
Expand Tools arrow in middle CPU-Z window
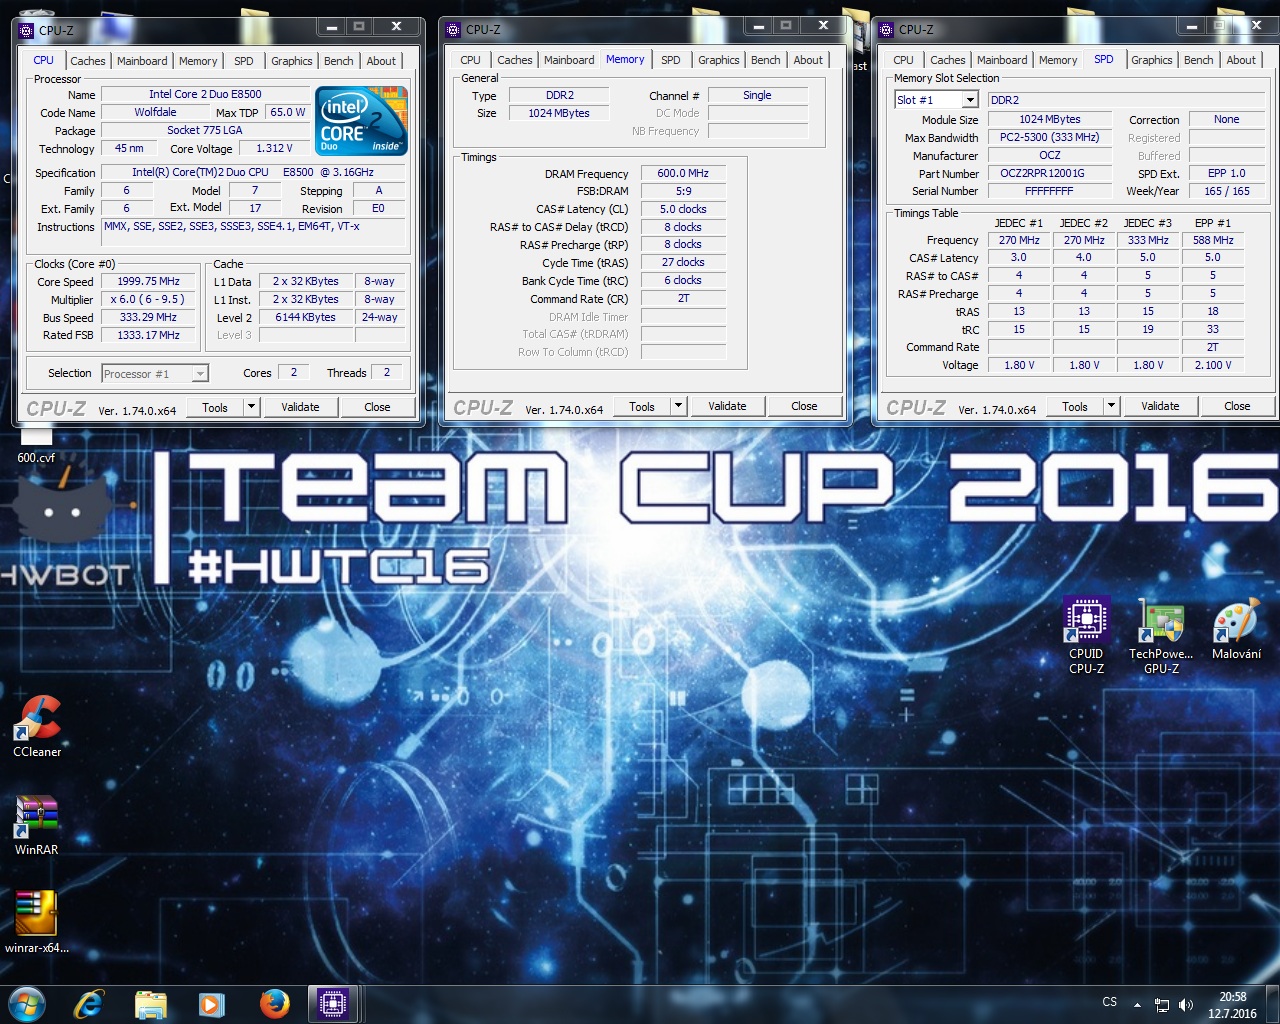678,406
